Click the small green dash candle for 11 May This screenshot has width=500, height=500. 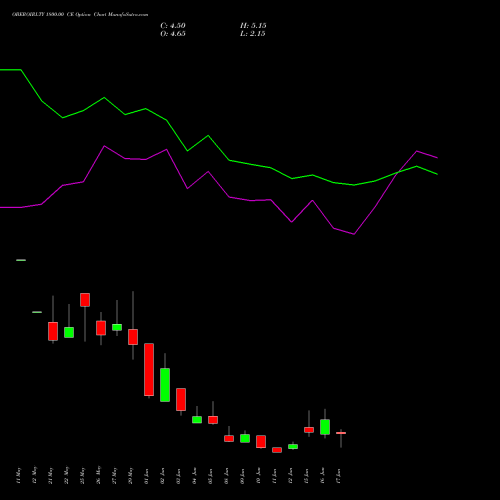coord(21,260)
